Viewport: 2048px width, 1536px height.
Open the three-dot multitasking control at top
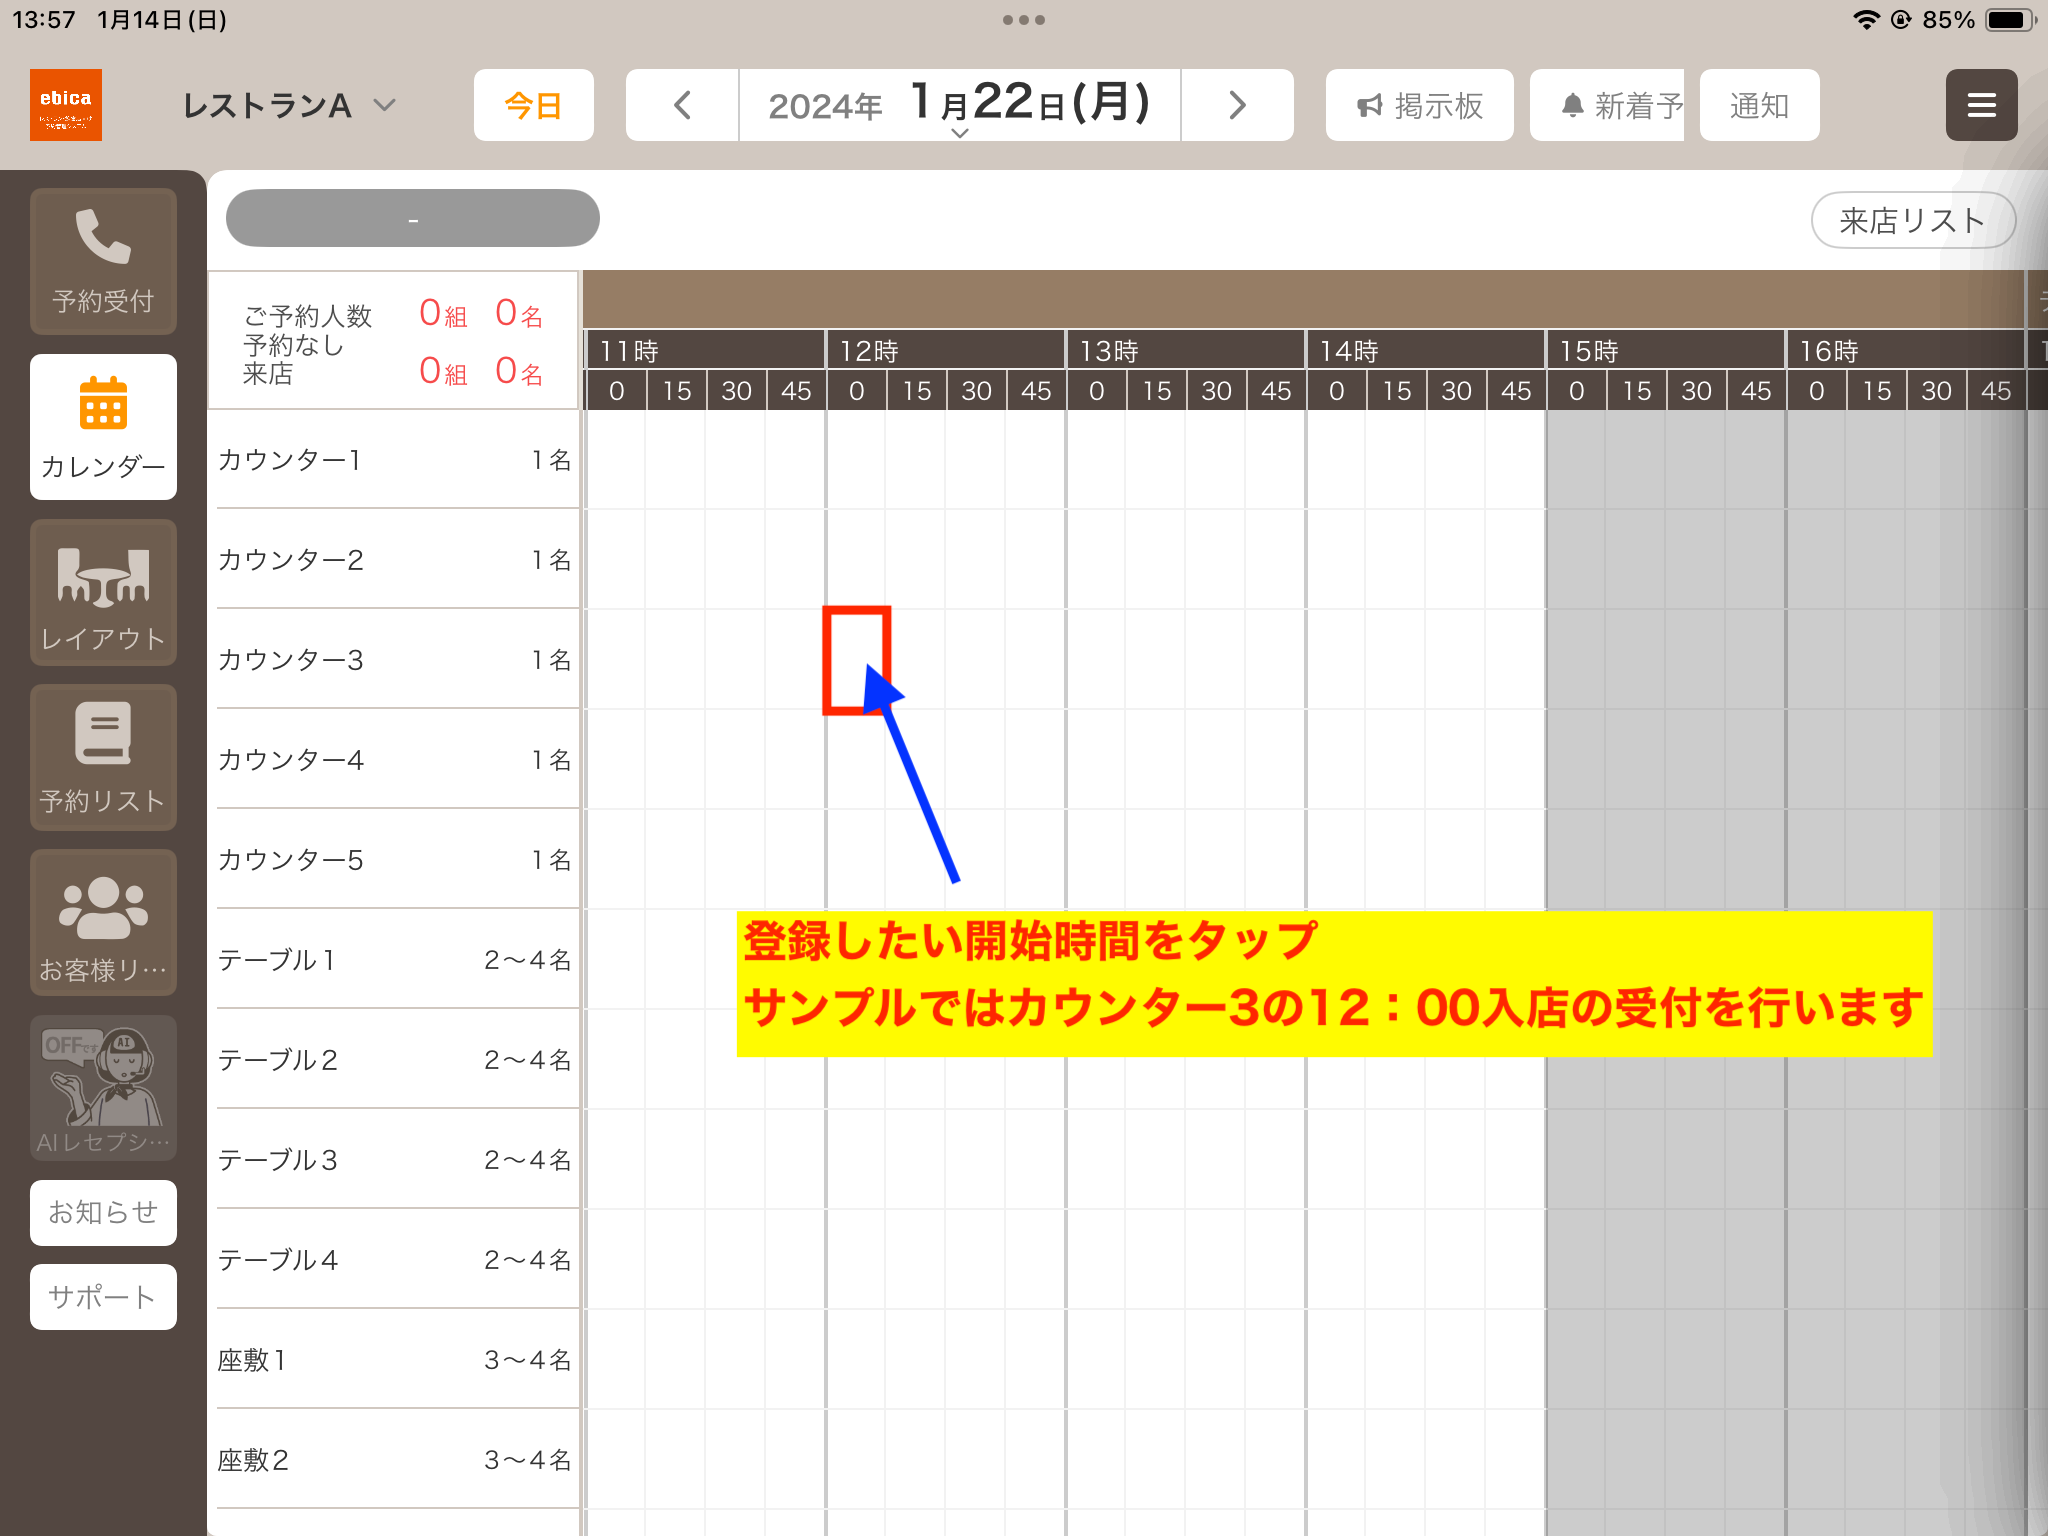1024,20
